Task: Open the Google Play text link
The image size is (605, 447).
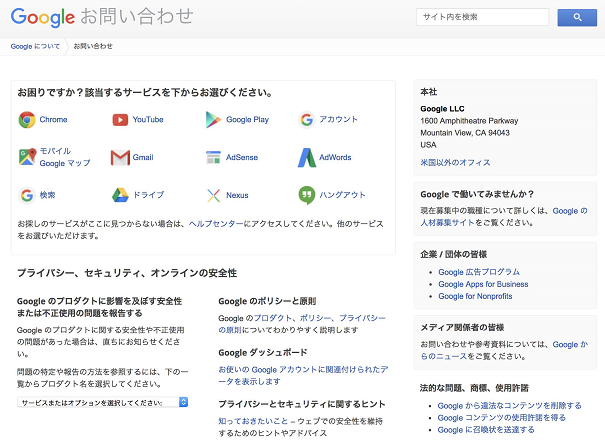Action: 247,120
